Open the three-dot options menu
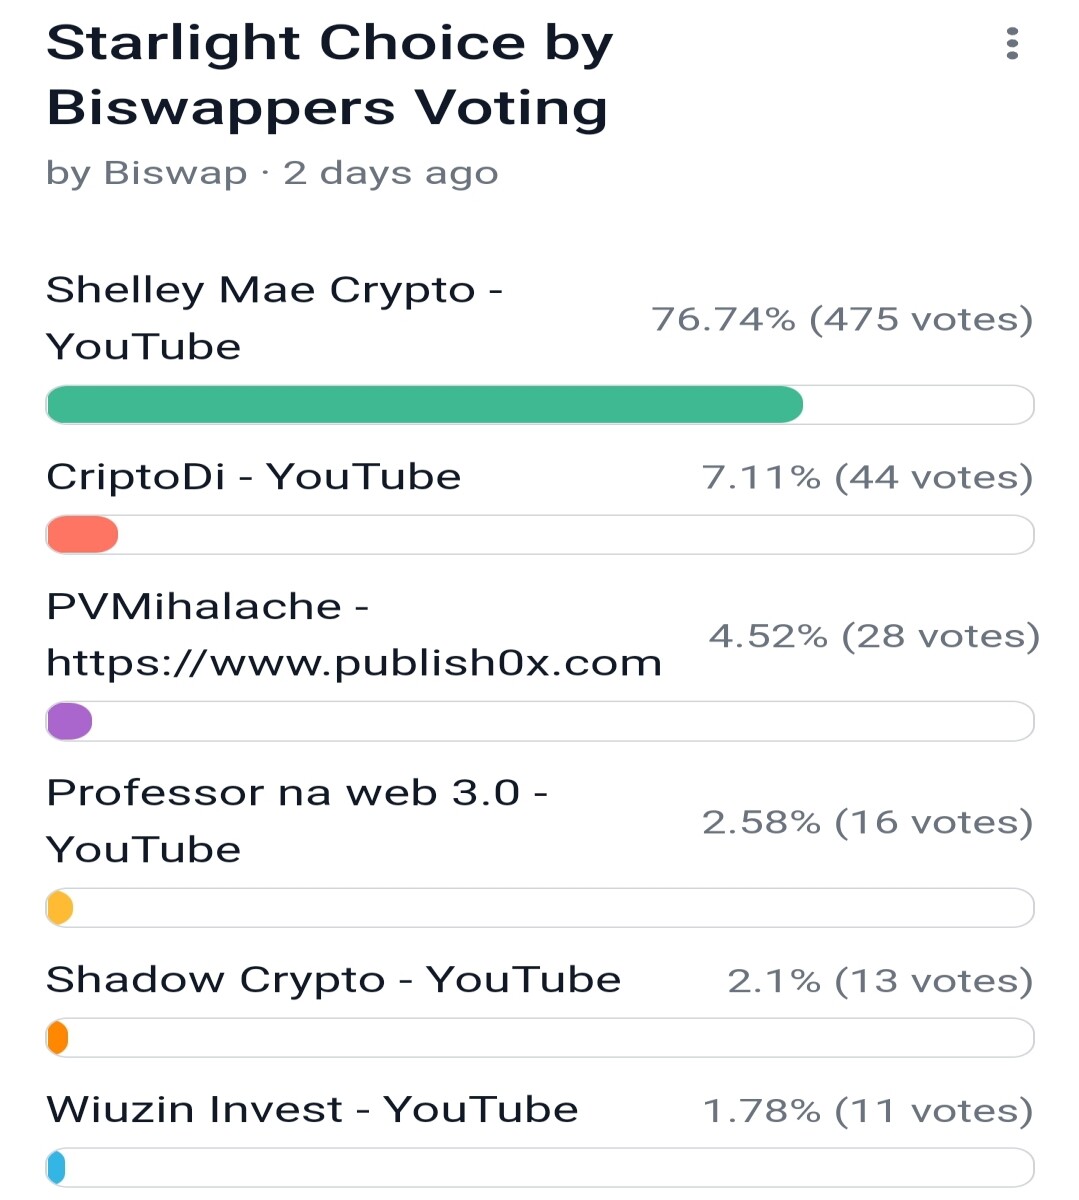 coord(1012,44)
